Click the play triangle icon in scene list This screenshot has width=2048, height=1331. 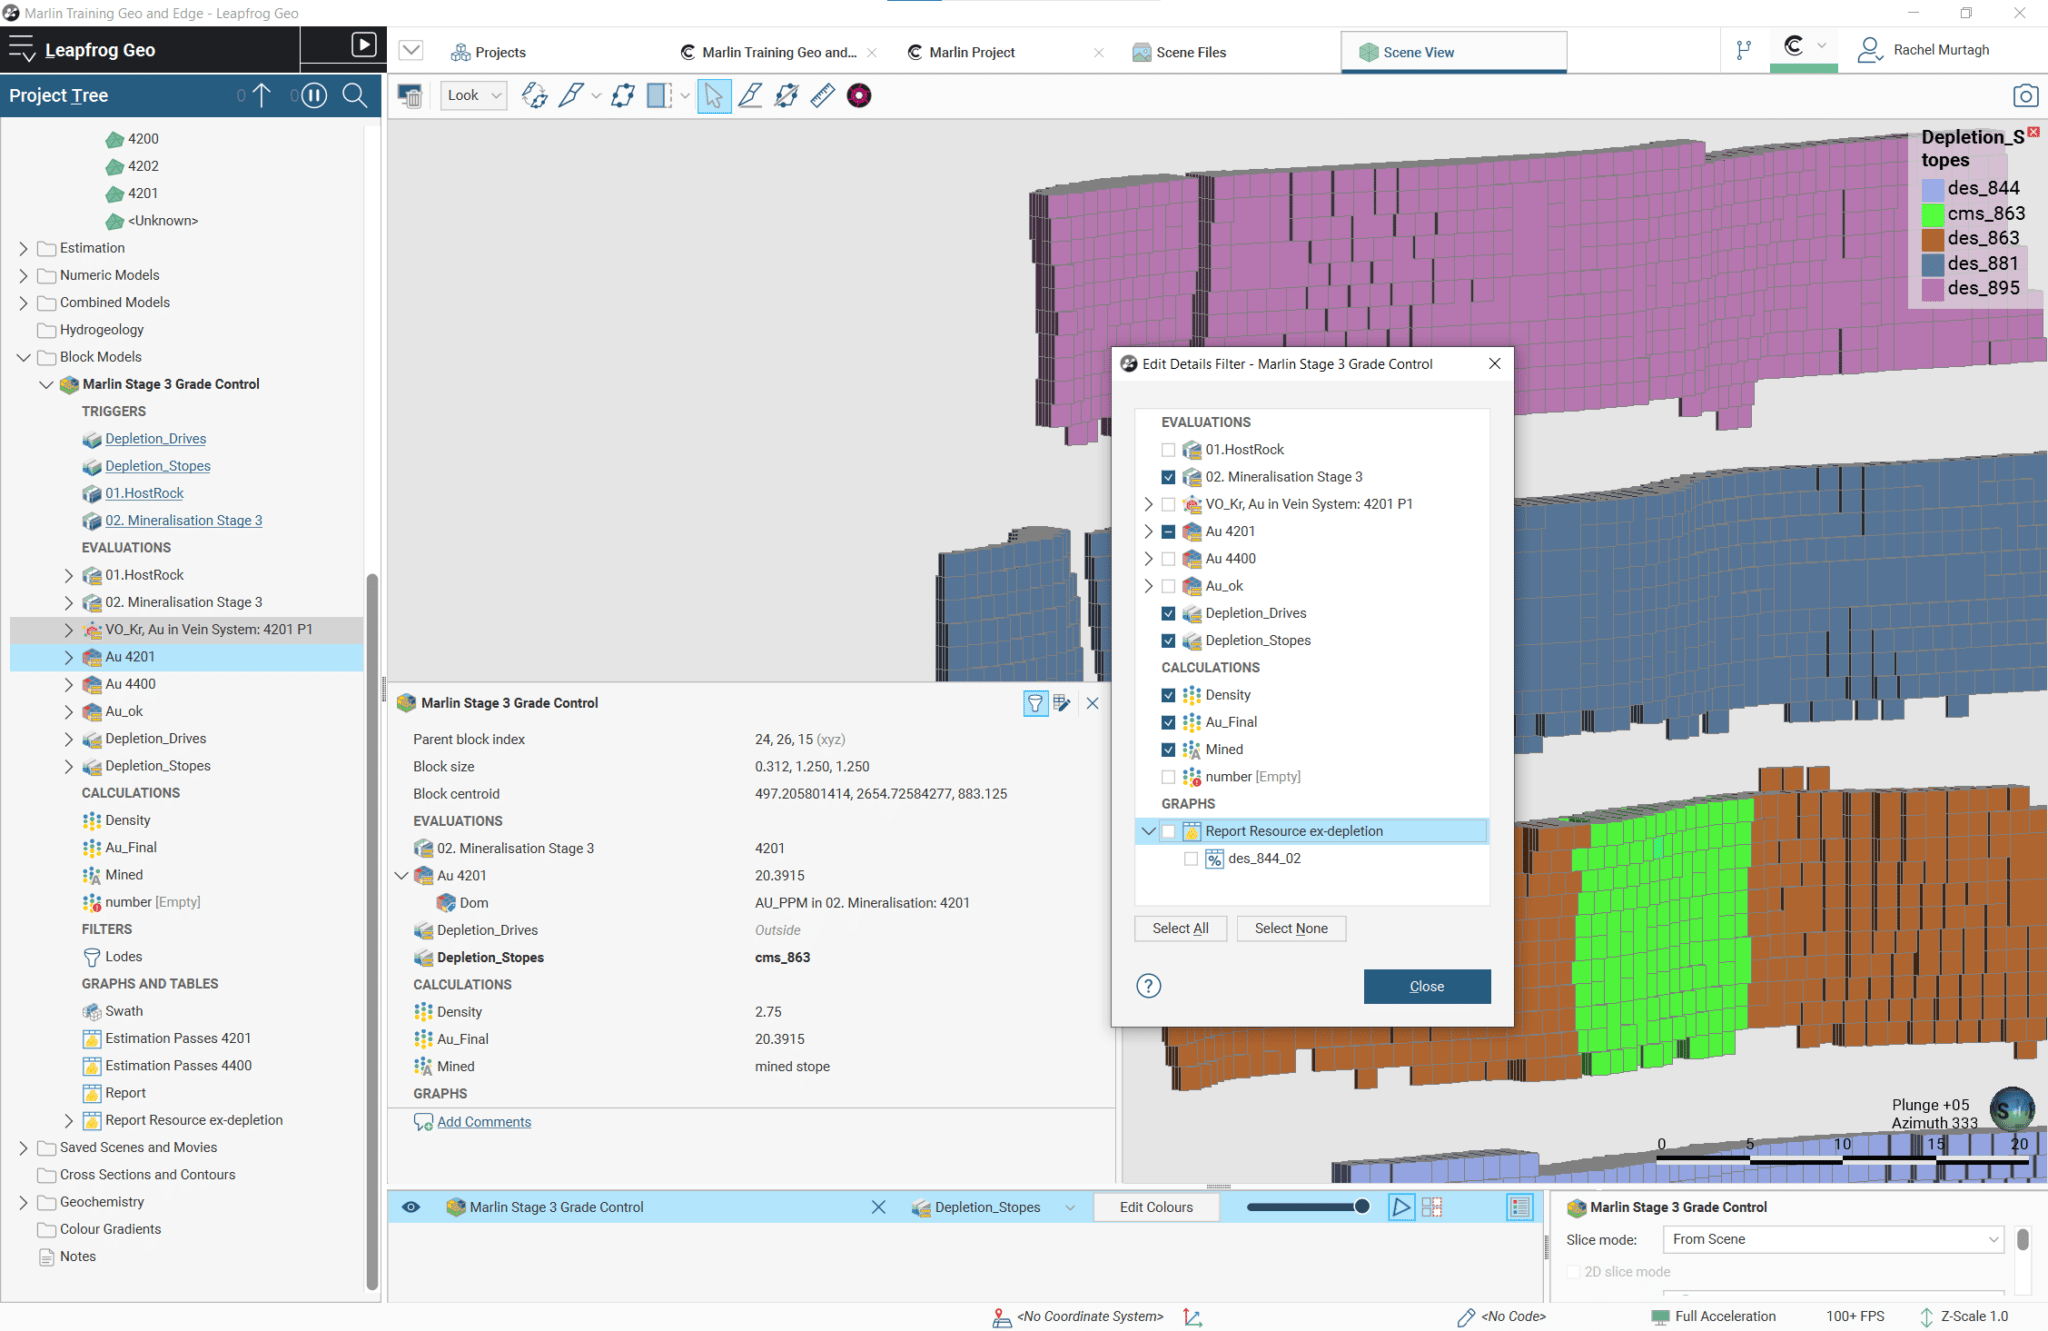pyautogui.click(x=1401, y=1207)
